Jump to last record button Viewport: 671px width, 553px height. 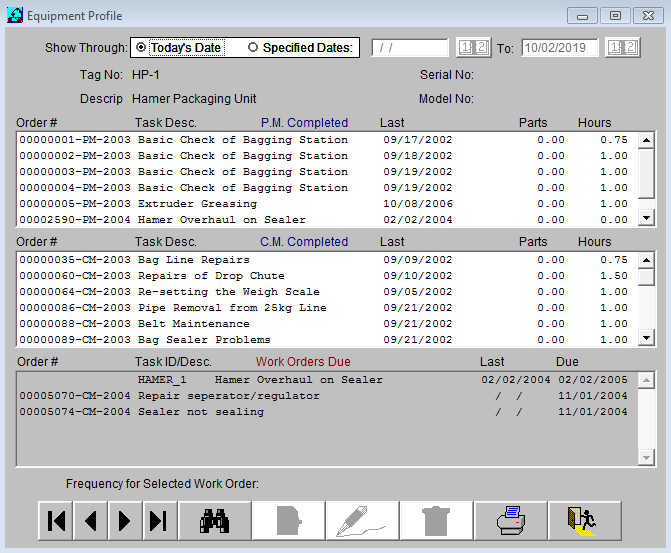coord(160,521)
